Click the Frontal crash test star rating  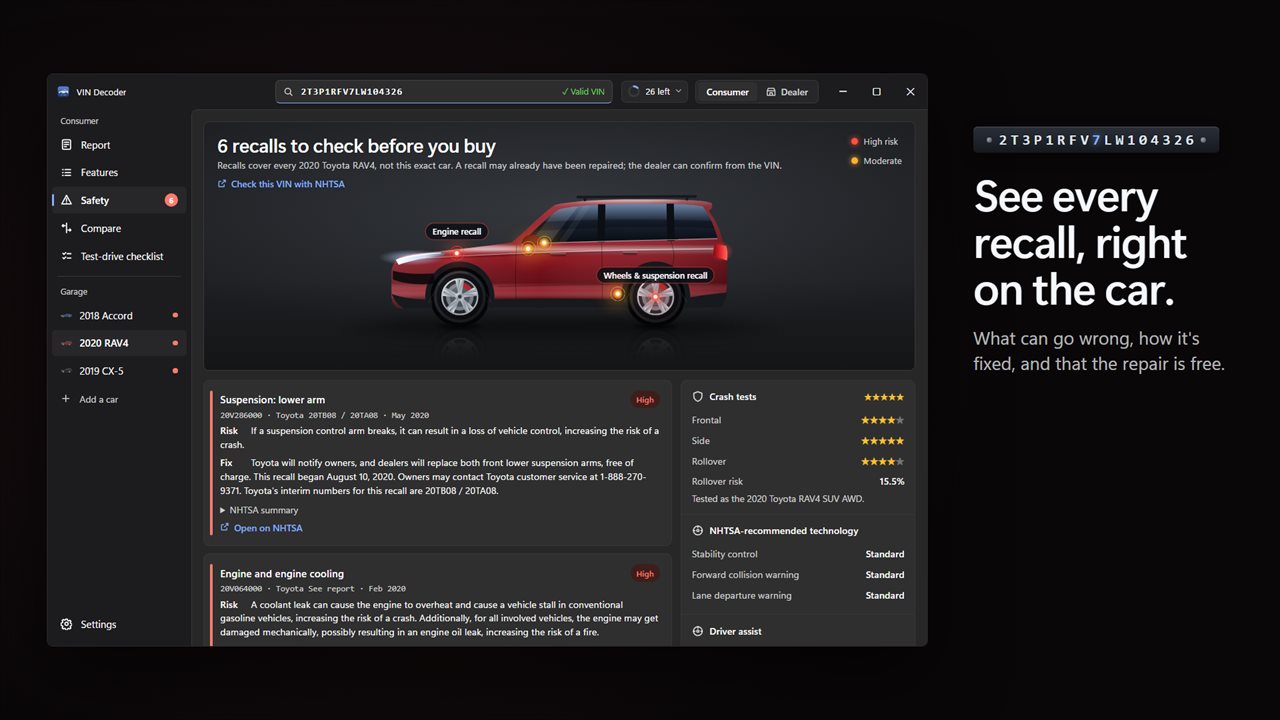(x=884, y=420)
